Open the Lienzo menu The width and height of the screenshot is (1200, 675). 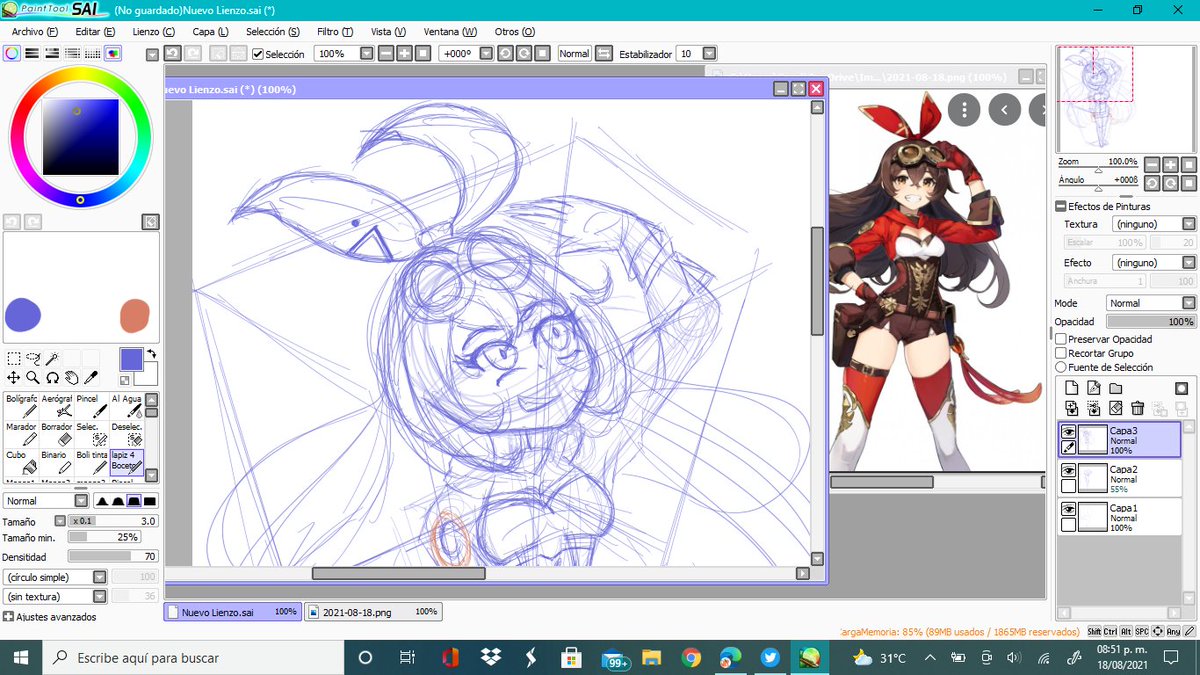[x=153, y=32]
